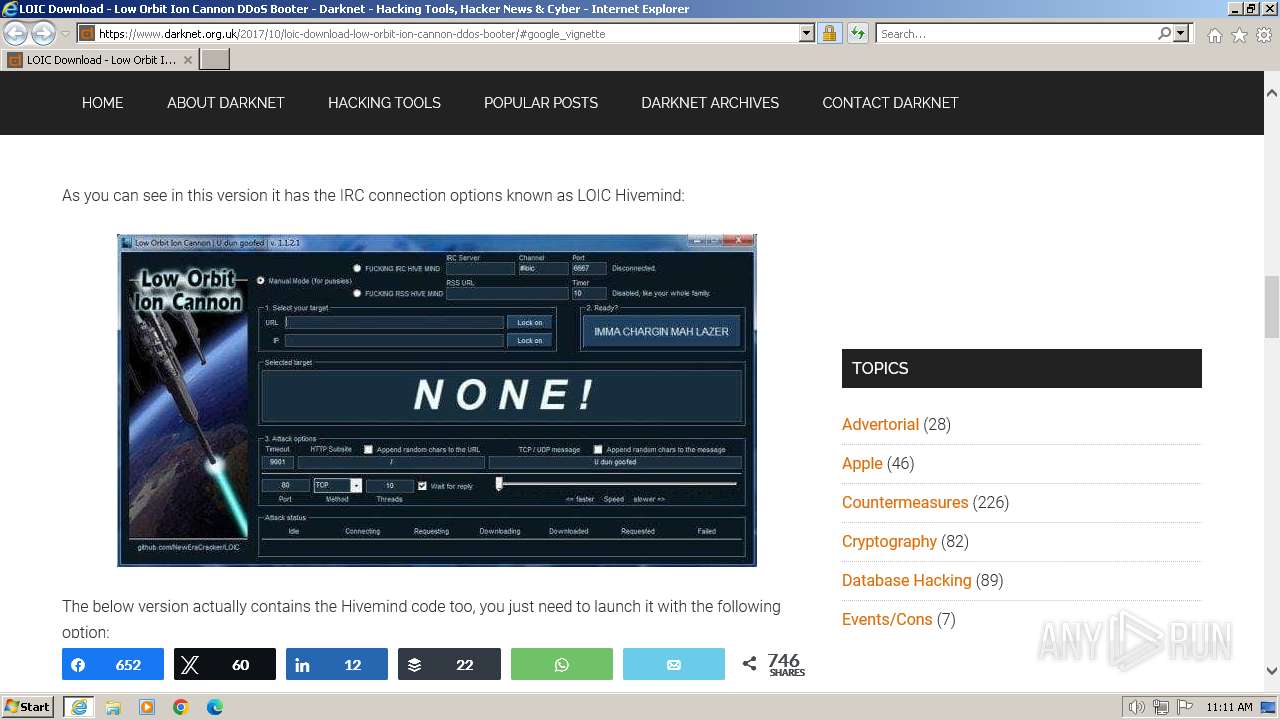Open the File Explorer taskbar icon
Viewport: 1280px width, 720px height.
point(113,707)
